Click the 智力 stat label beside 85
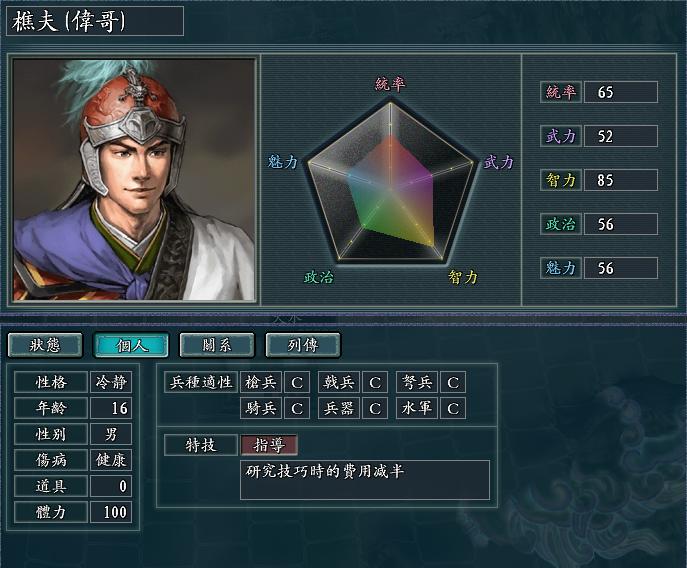Screen dimensions: 687x568 (x=561, y=180)
